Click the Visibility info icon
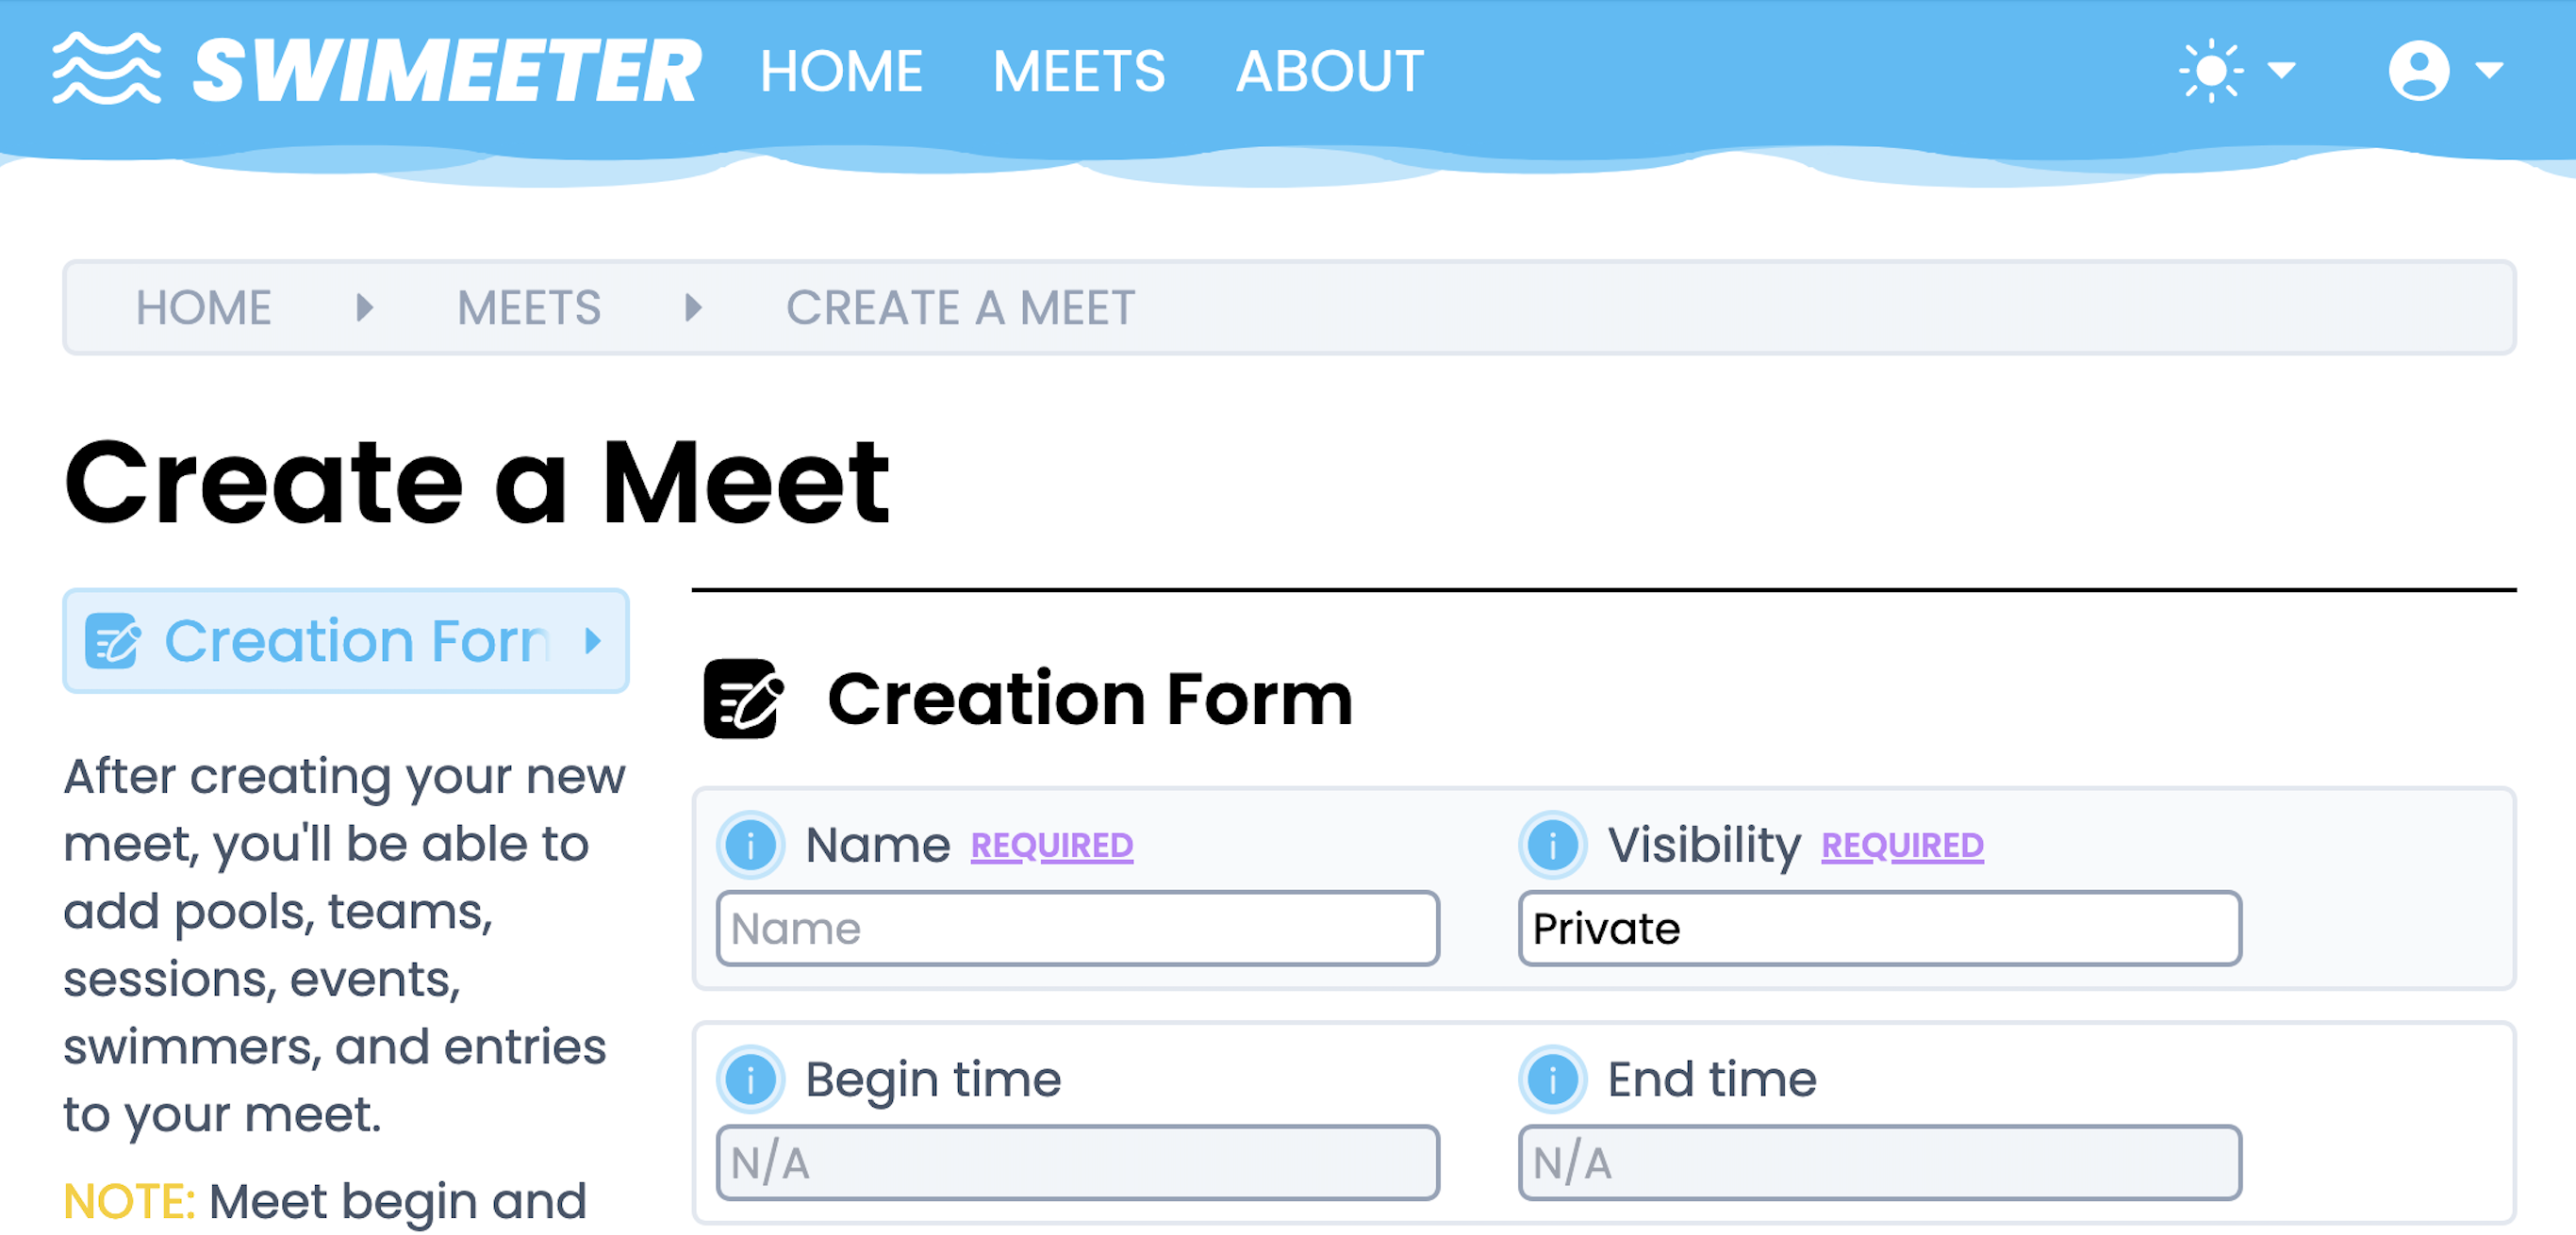 (1552, 845)
